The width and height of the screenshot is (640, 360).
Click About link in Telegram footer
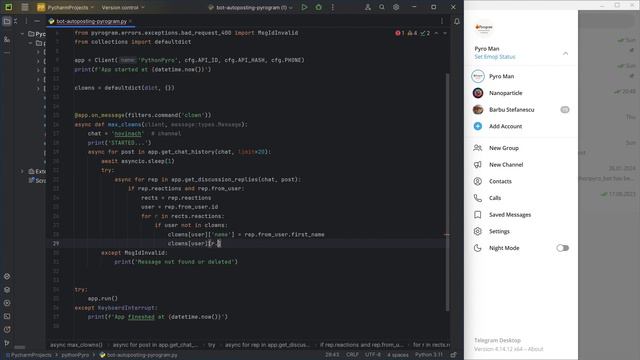[x=536, y=349]
